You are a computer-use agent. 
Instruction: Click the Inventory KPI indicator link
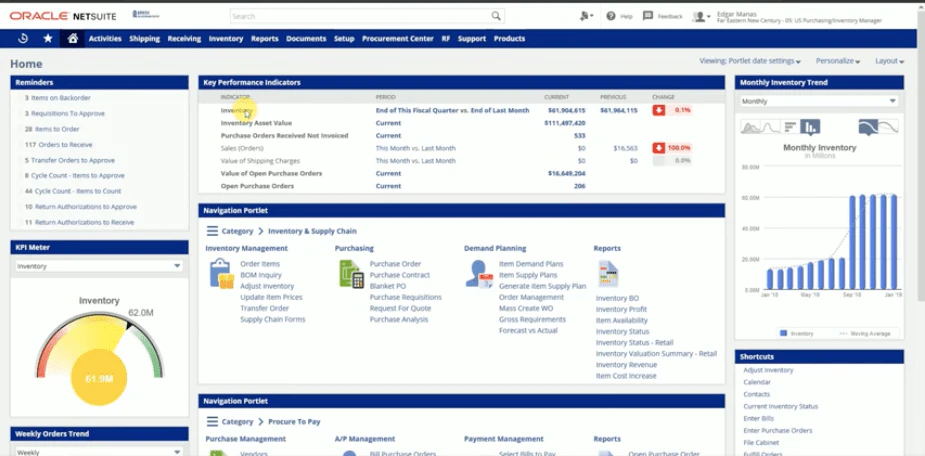tap(237, 110)
